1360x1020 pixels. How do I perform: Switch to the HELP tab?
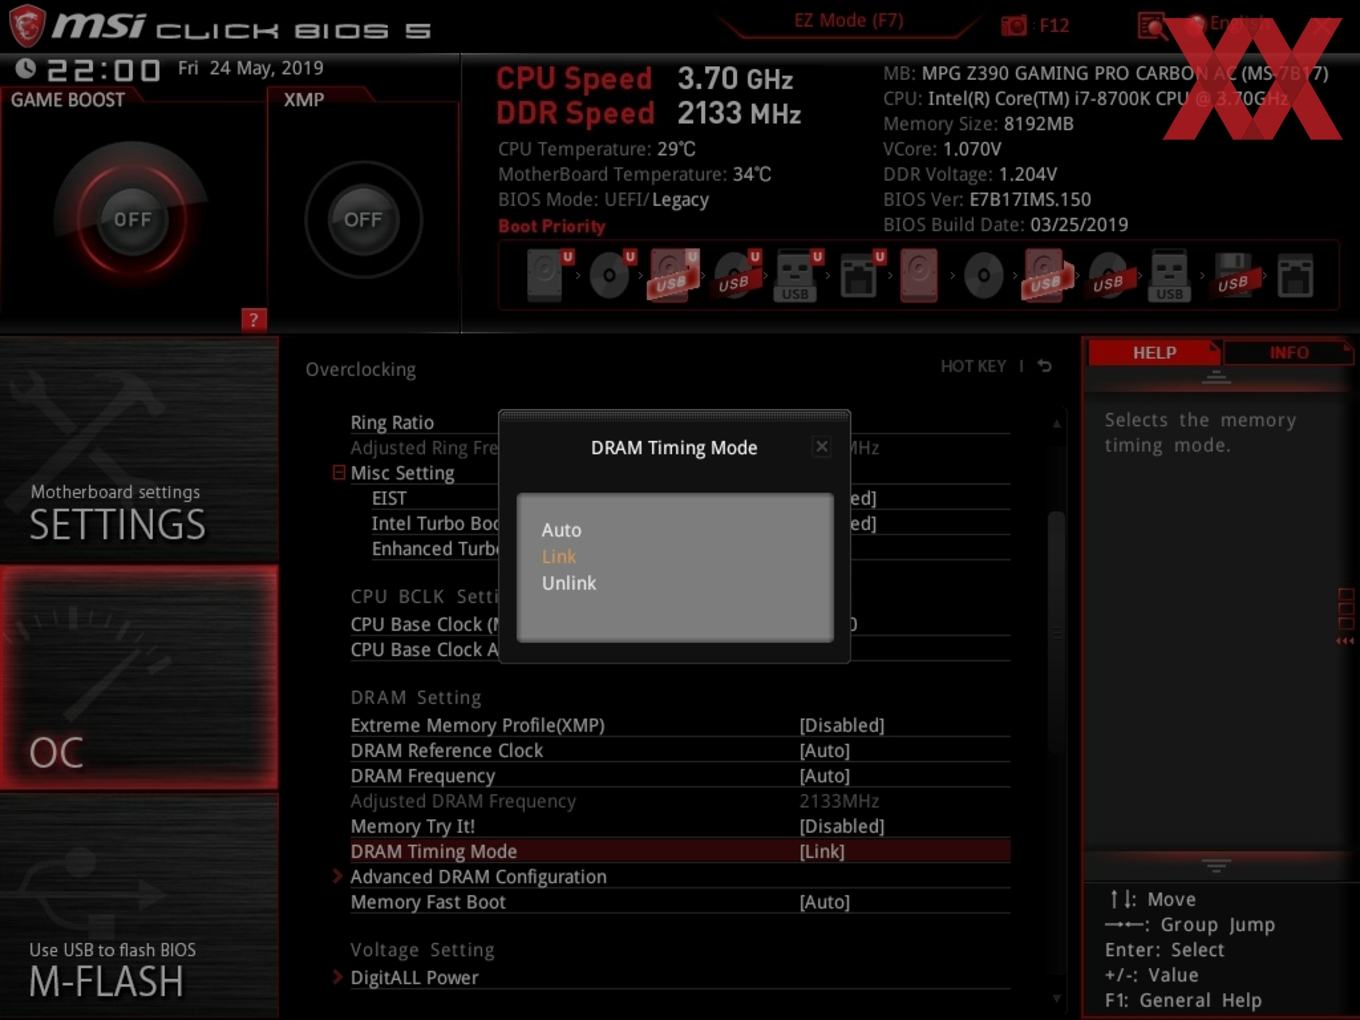click(x=1154, y=353)
